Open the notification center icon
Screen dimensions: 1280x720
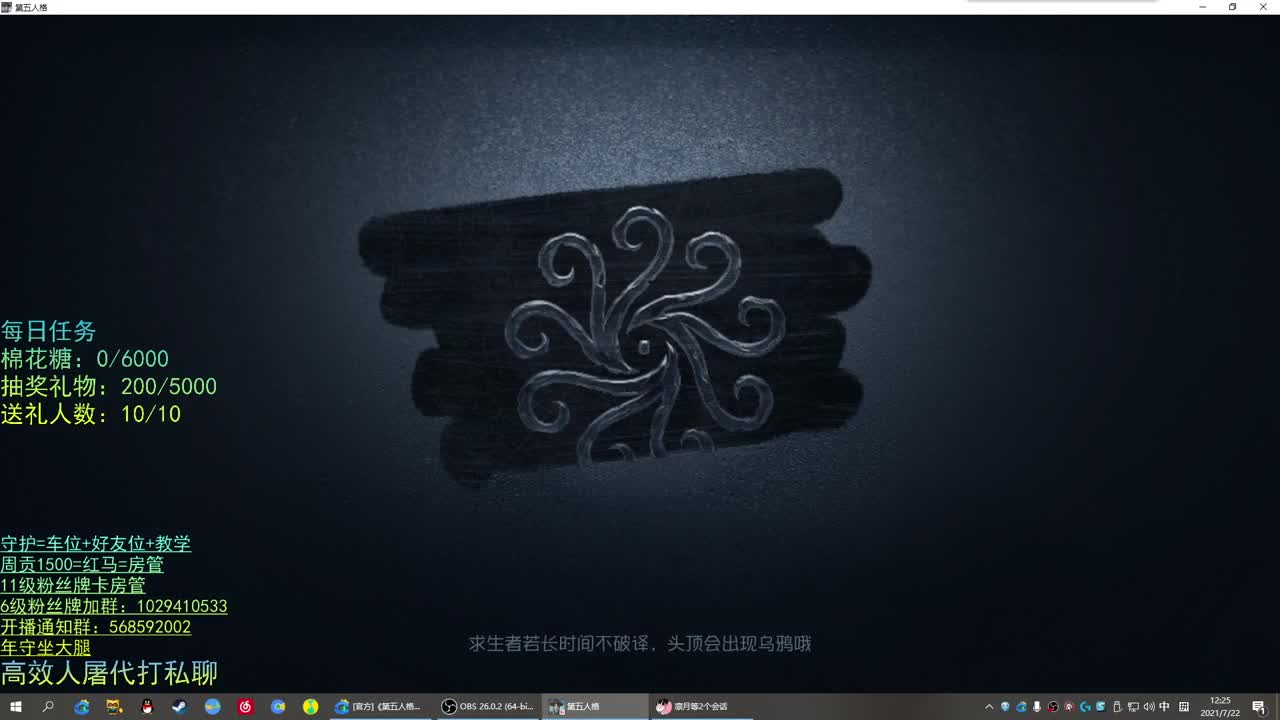(1259, 707)
